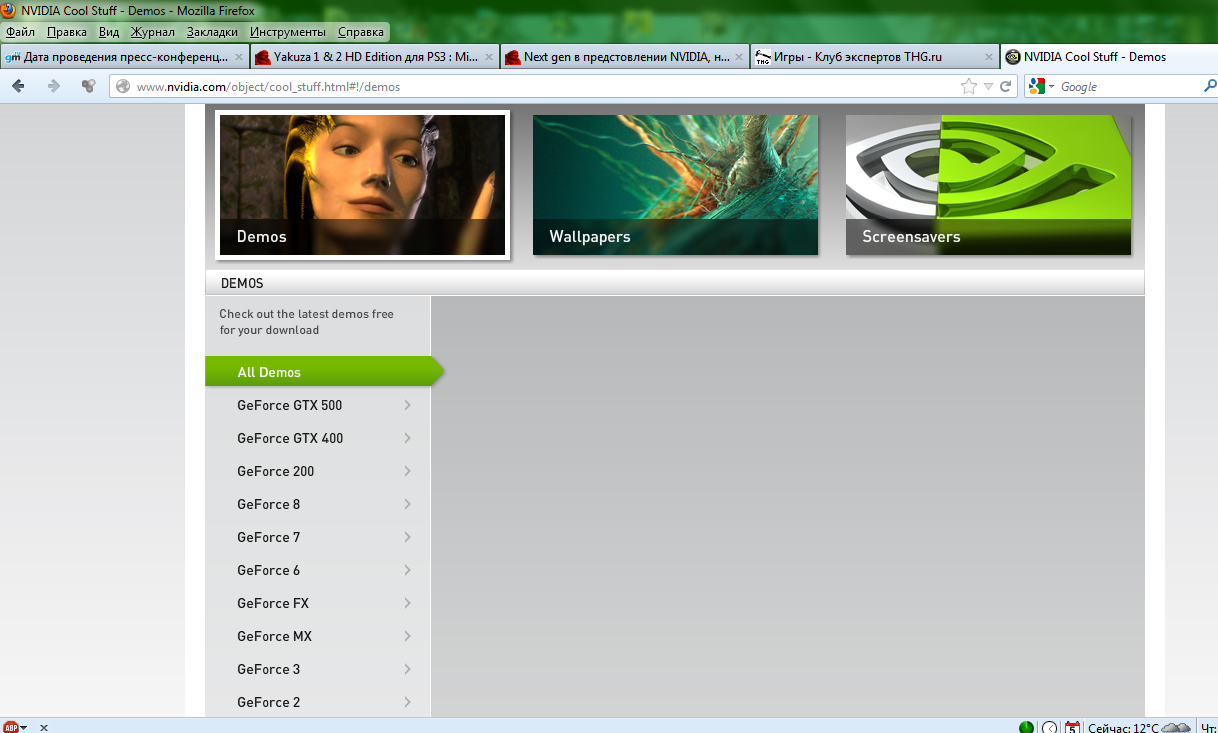Expand the GeForce 8 chevron
Screen dimensions: 1218x733
click(408, 504)
